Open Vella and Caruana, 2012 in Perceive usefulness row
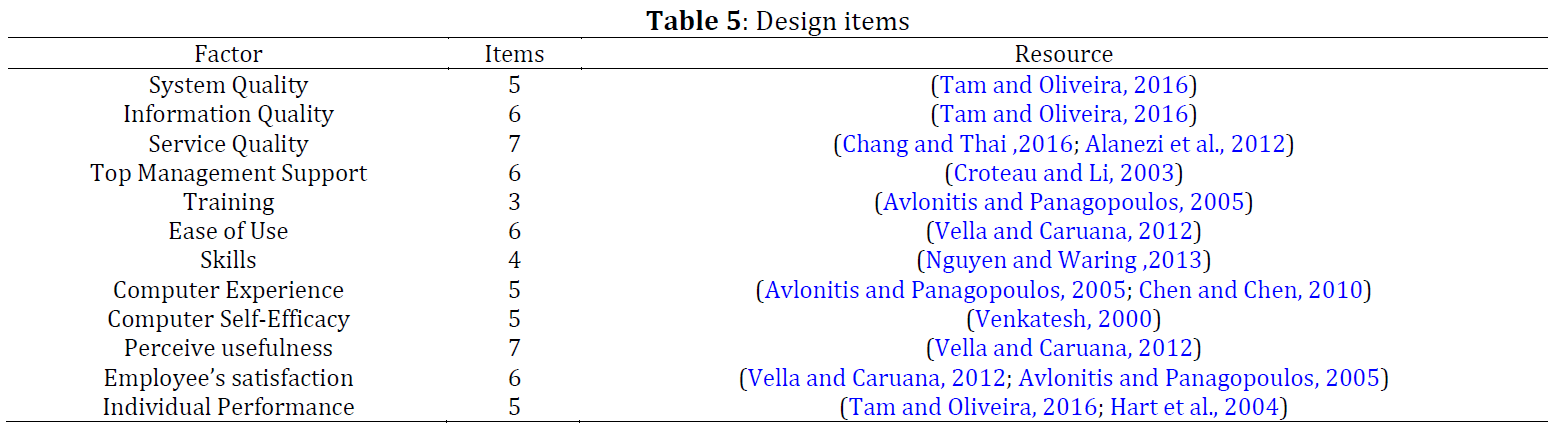The image size is (1552, 431). click(1064, 348)
